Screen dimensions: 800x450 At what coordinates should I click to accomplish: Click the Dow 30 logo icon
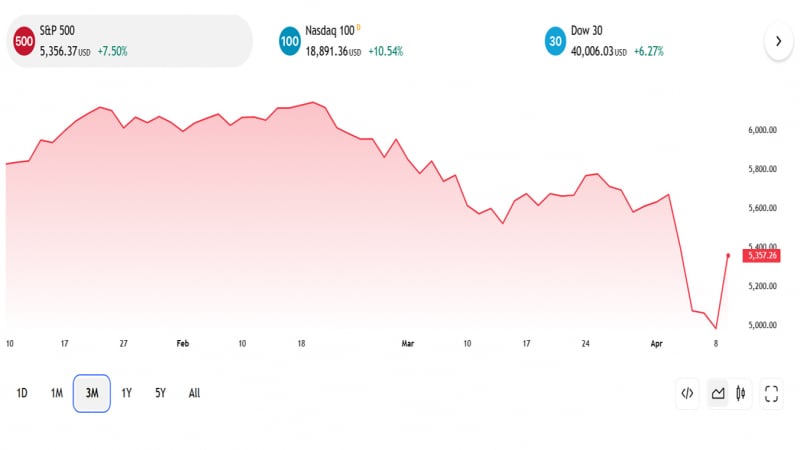pyautogui.click(x=556, y=41)
